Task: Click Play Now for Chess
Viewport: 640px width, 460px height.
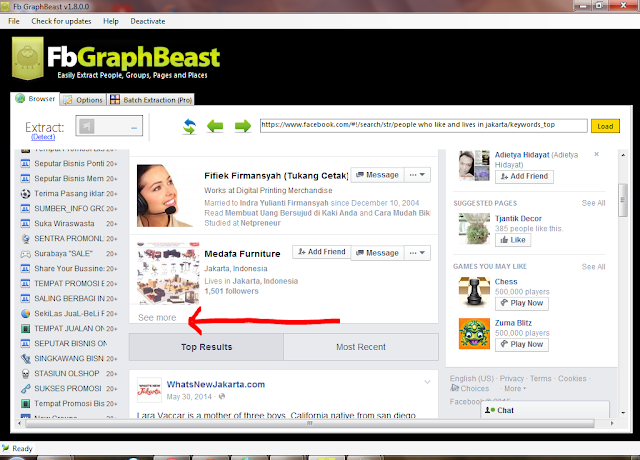Action: coord(522,303)
